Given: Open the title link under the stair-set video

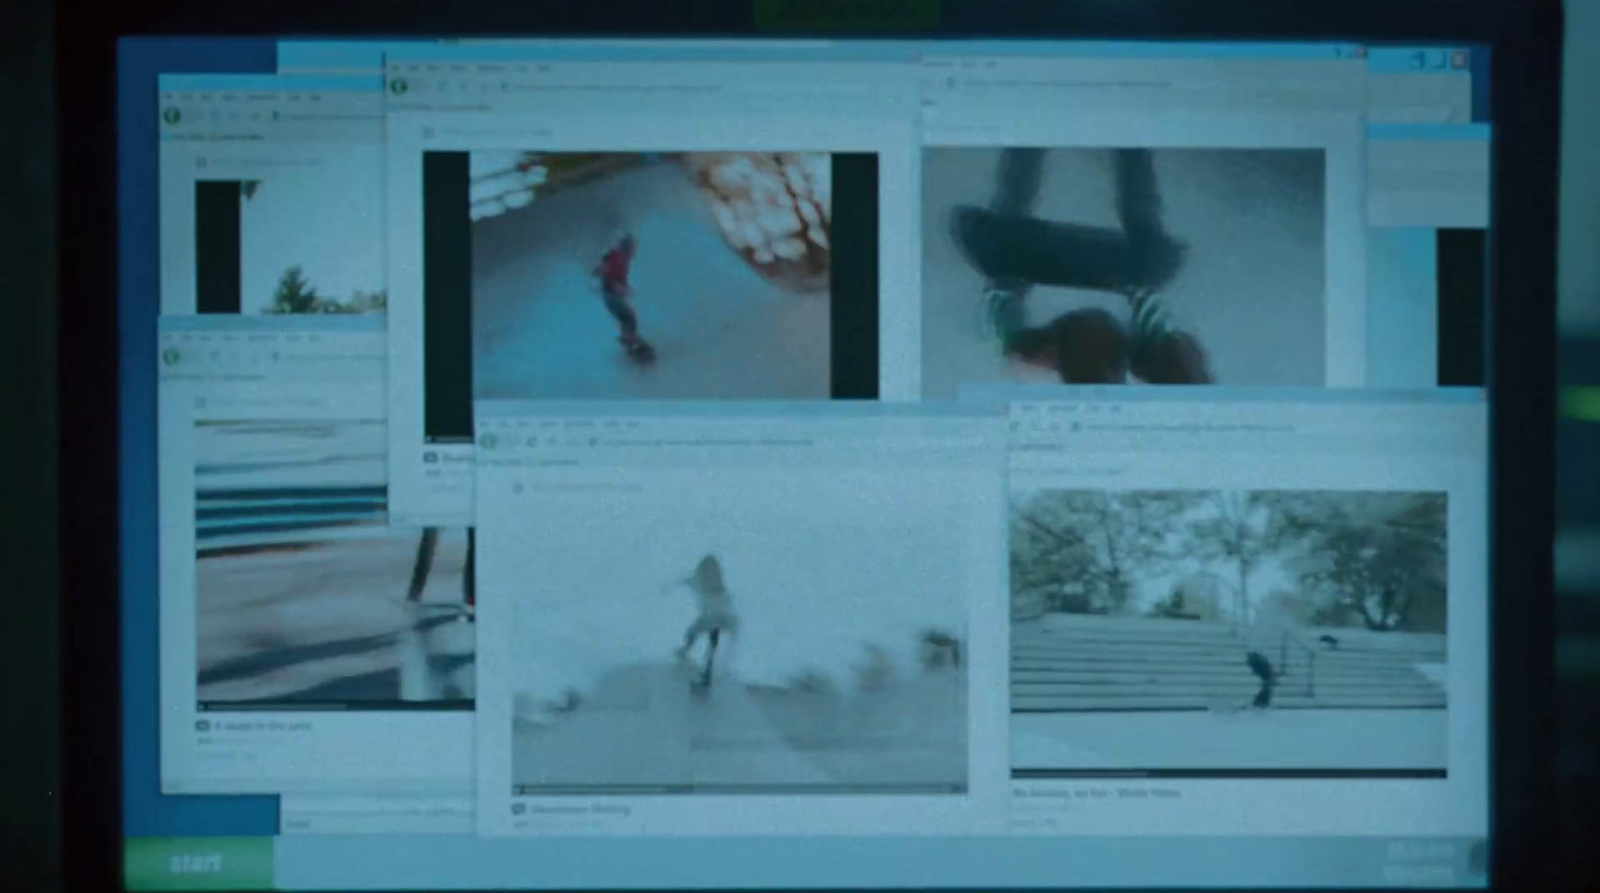Looking at the screenshot, I should click(1096, 792).
